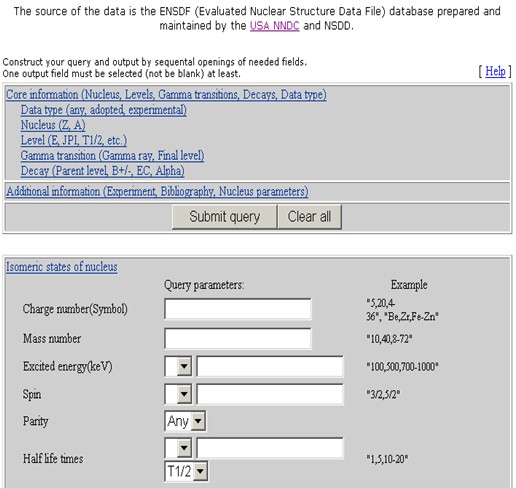This screenshot has width=516, height=489.
Task: Collapse Isomeric states of nucleus section
Action: (62, 267)
